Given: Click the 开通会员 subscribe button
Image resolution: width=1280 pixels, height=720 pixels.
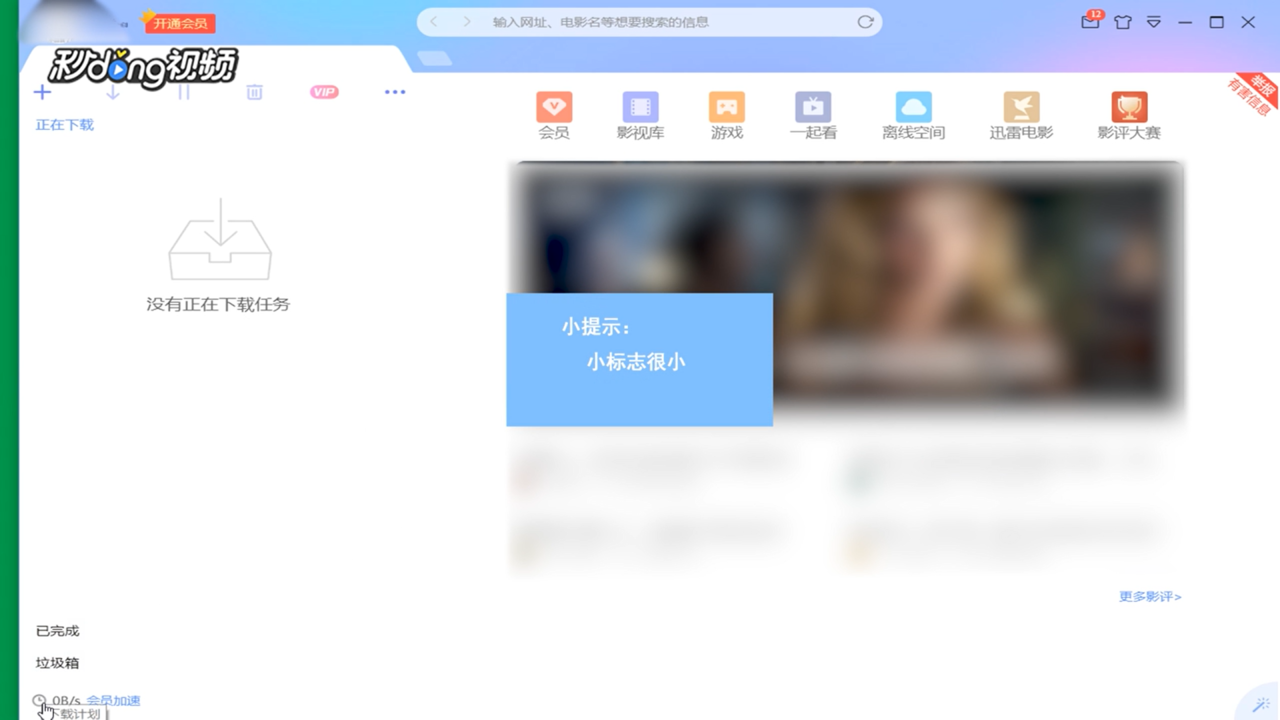Looking at the screenshot, I should coord(180,22).
